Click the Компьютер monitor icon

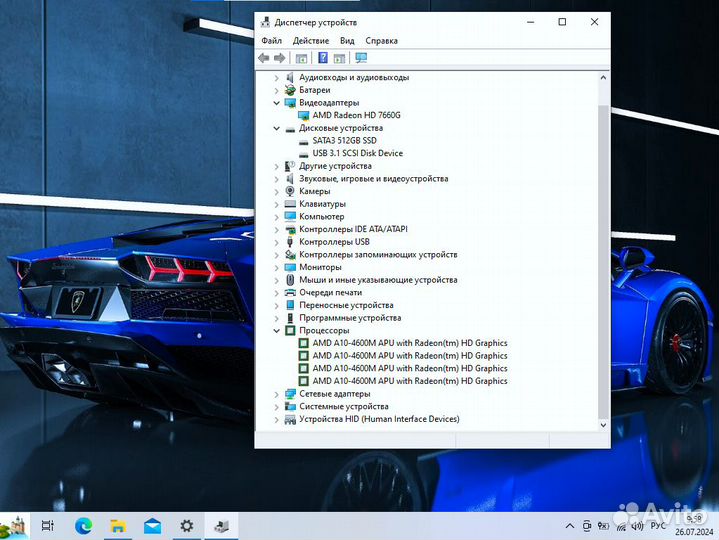point(290,216)
